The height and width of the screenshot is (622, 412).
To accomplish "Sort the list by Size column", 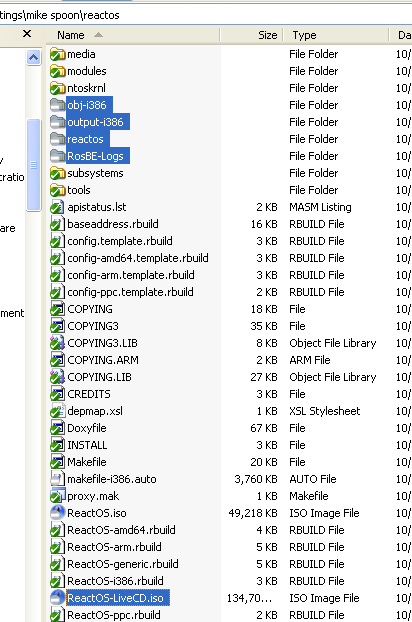I will [251, 35].
